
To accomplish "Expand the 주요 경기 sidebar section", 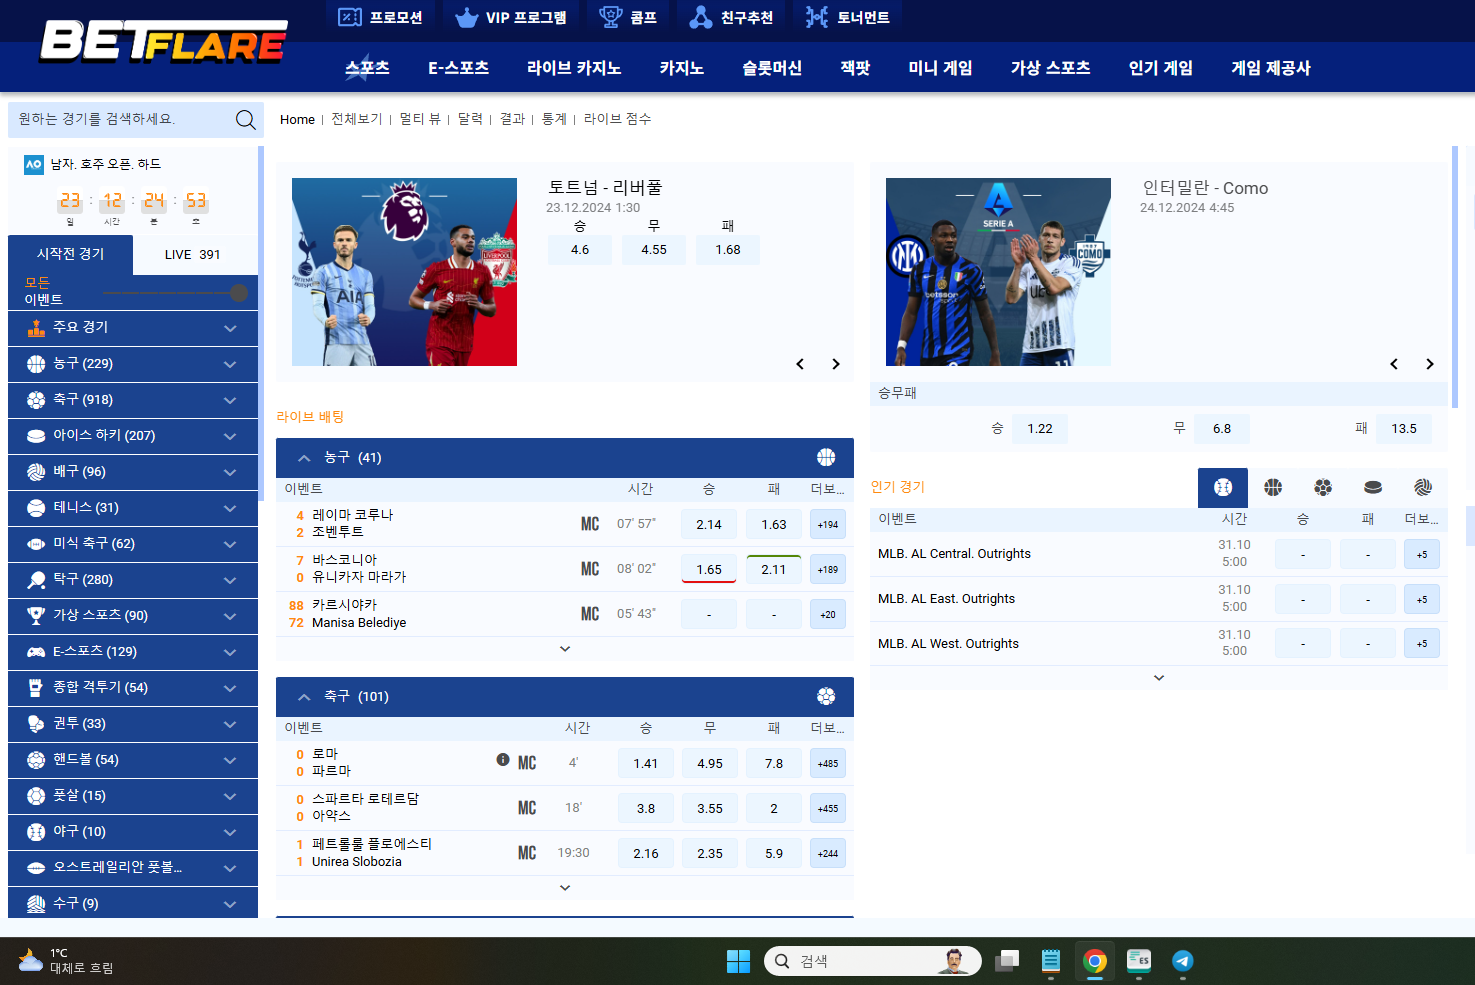I will (x=133, y=328).
